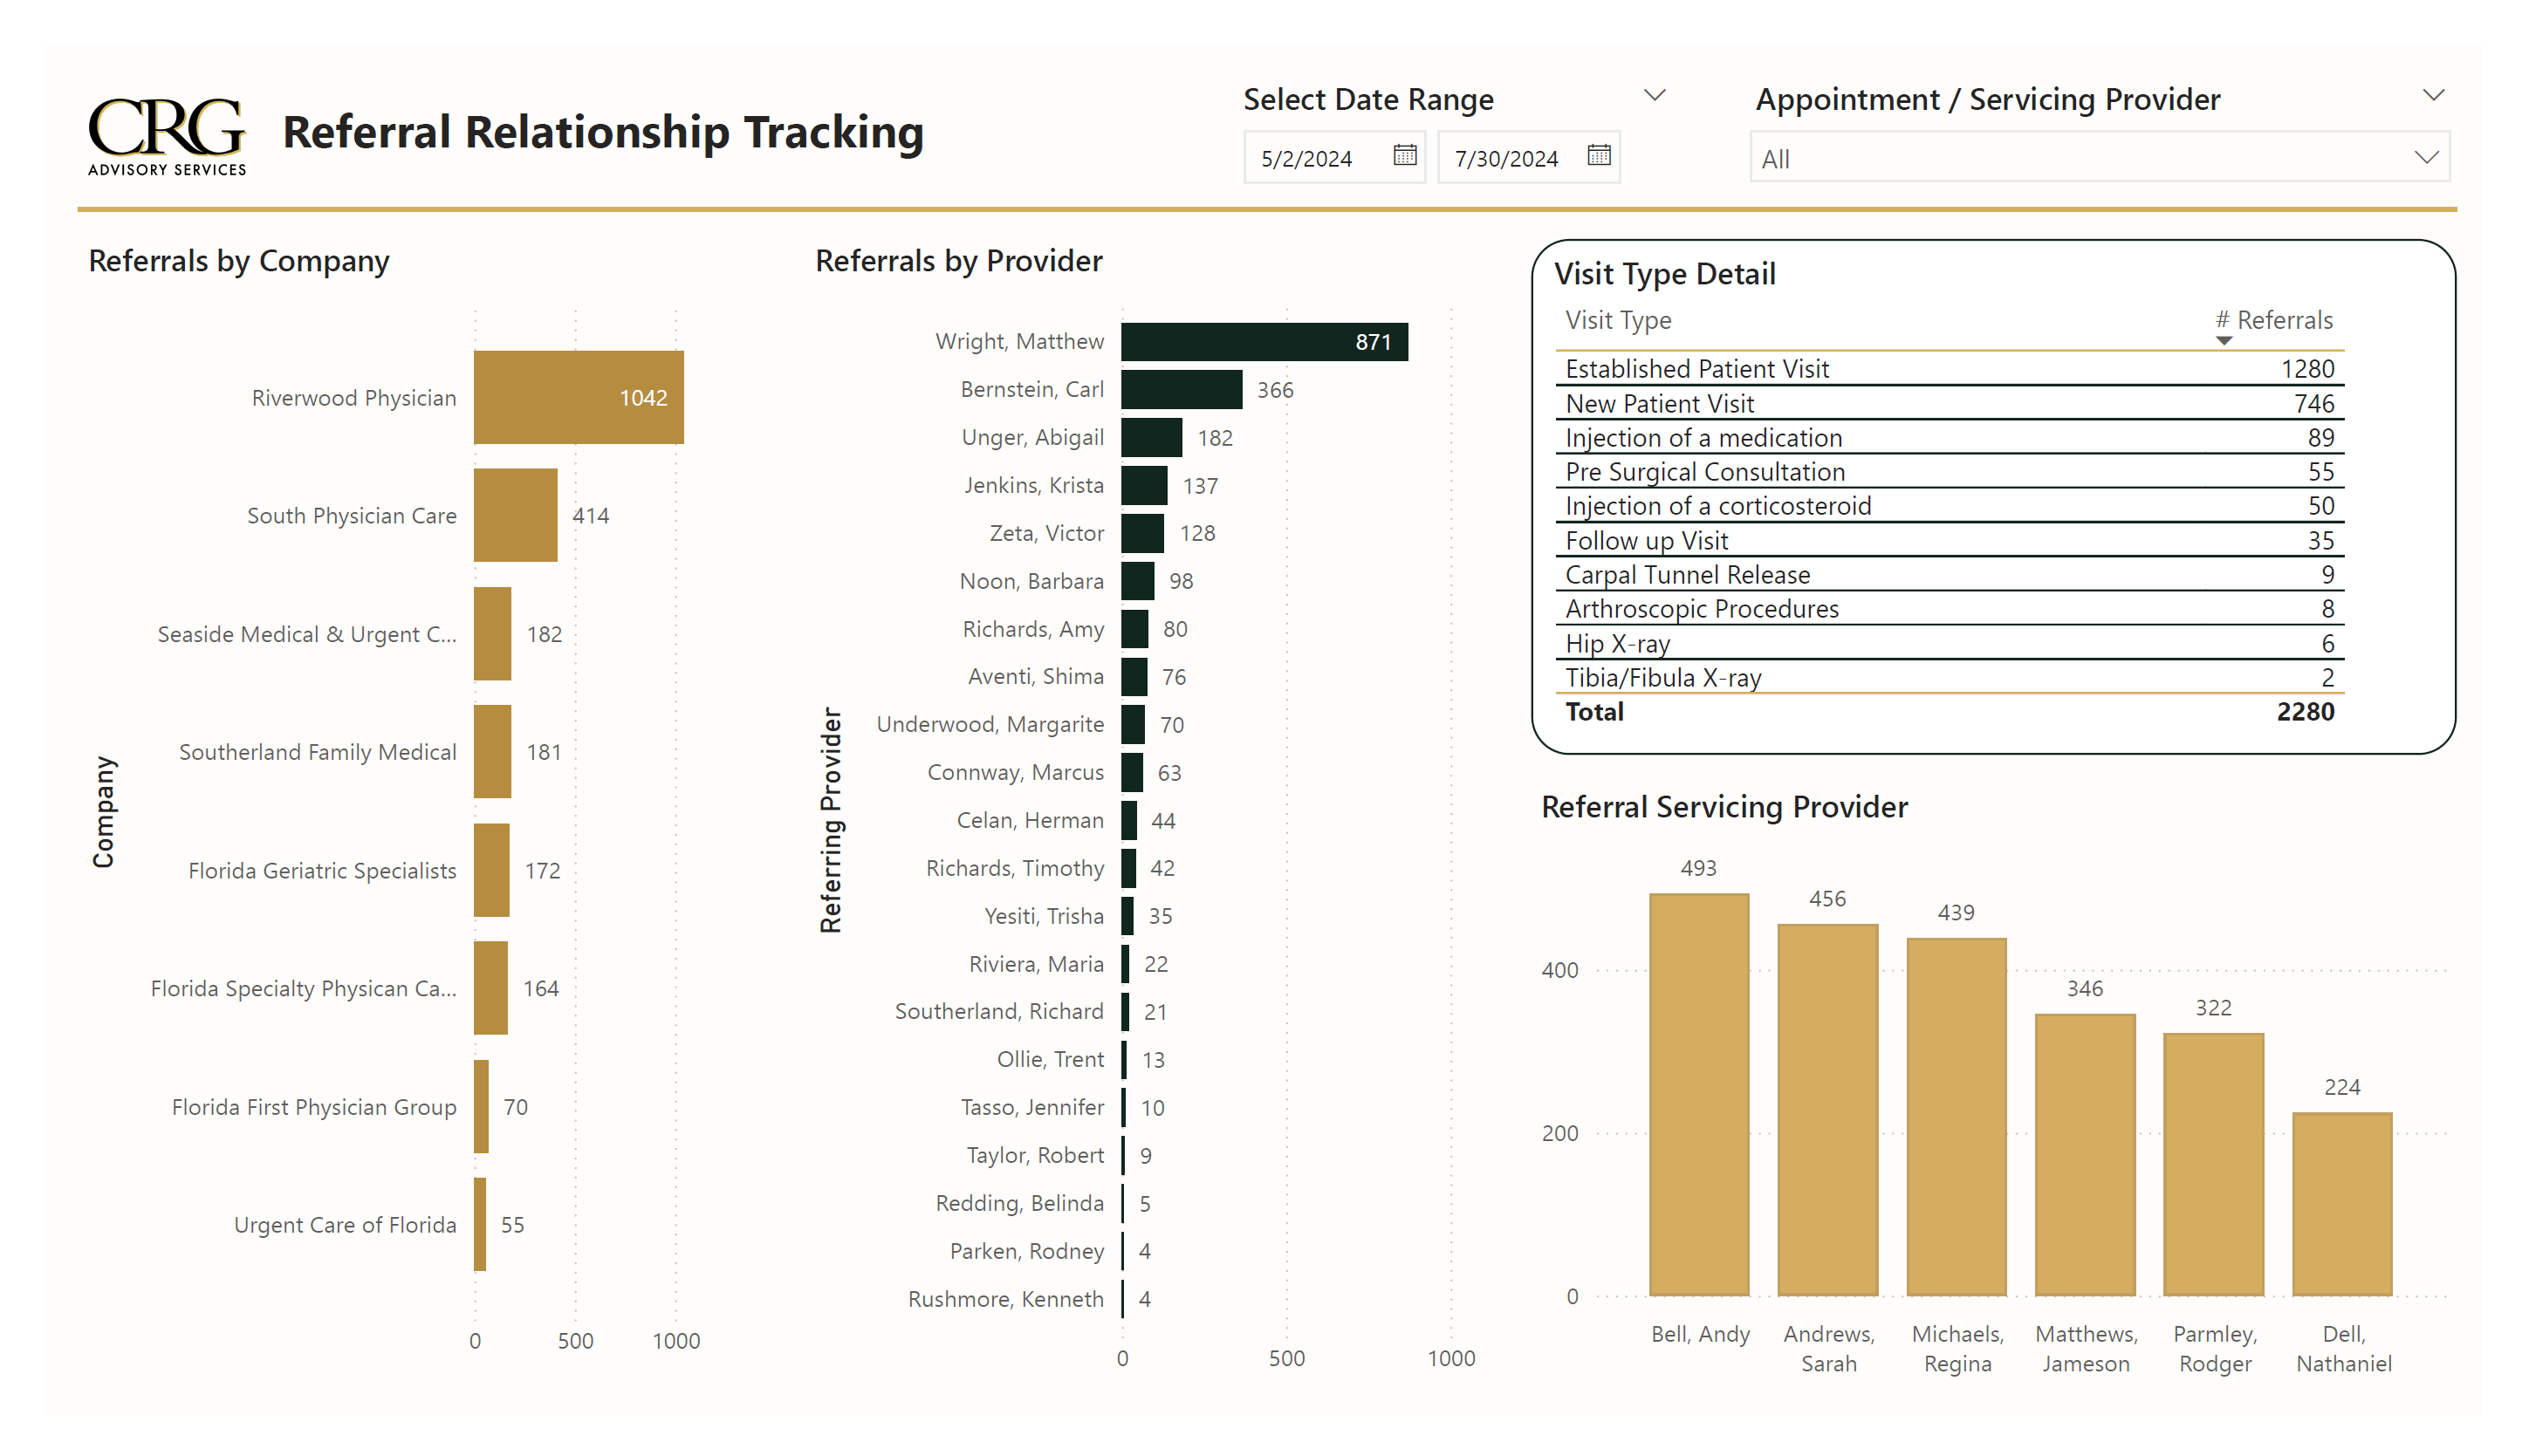This screenshot has height=1456, width=2522.
Task: Collapse the Select Date Range slicer chevron
Action: [1654, 96]
